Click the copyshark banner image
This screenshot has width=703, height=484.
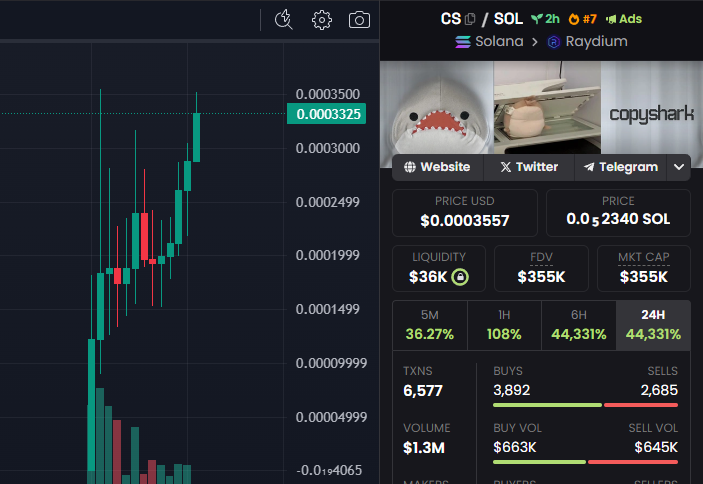pos(541,108)
